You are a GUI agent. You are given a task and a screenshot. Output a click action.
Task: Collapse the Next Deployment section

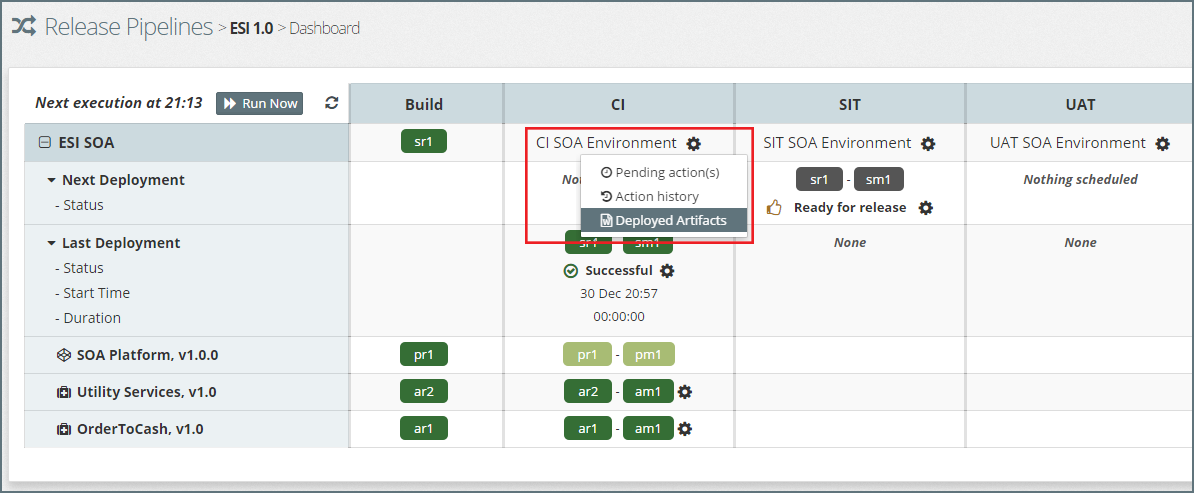click(51, 181)
